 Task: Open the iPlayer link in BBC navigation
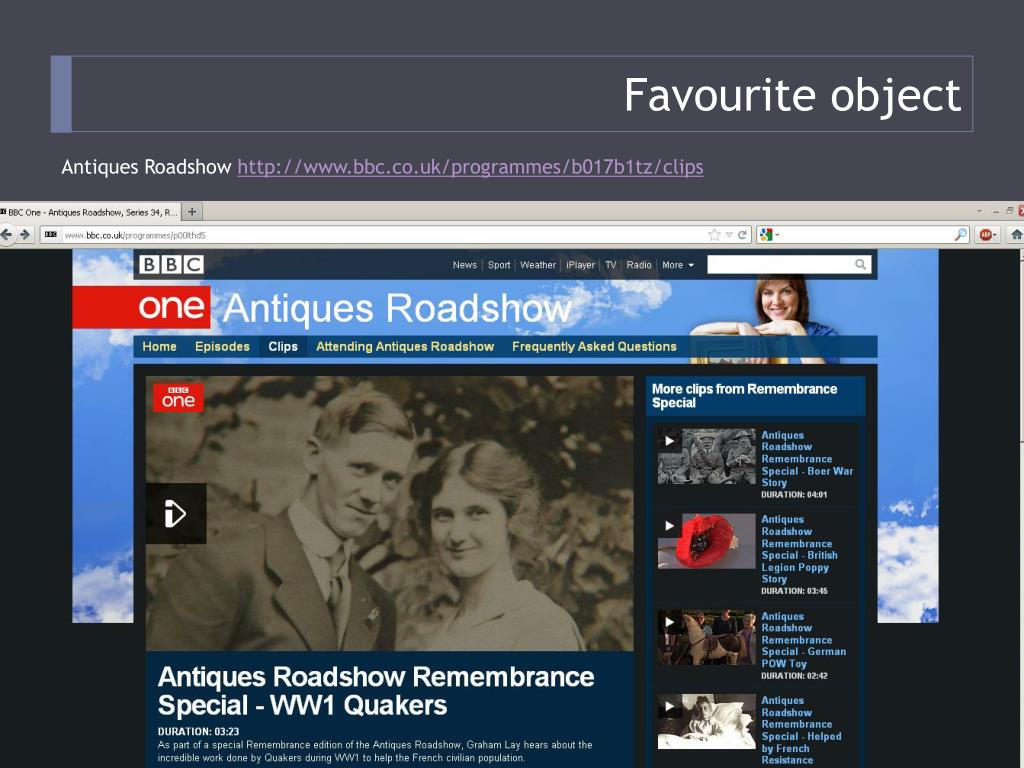click(581, 265)
